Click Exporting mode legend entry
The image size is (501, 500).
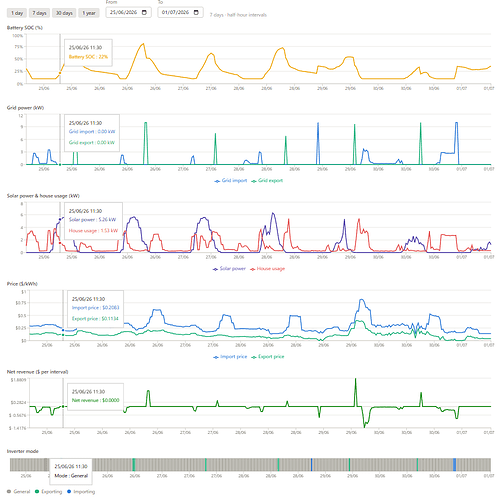[49, 492]
